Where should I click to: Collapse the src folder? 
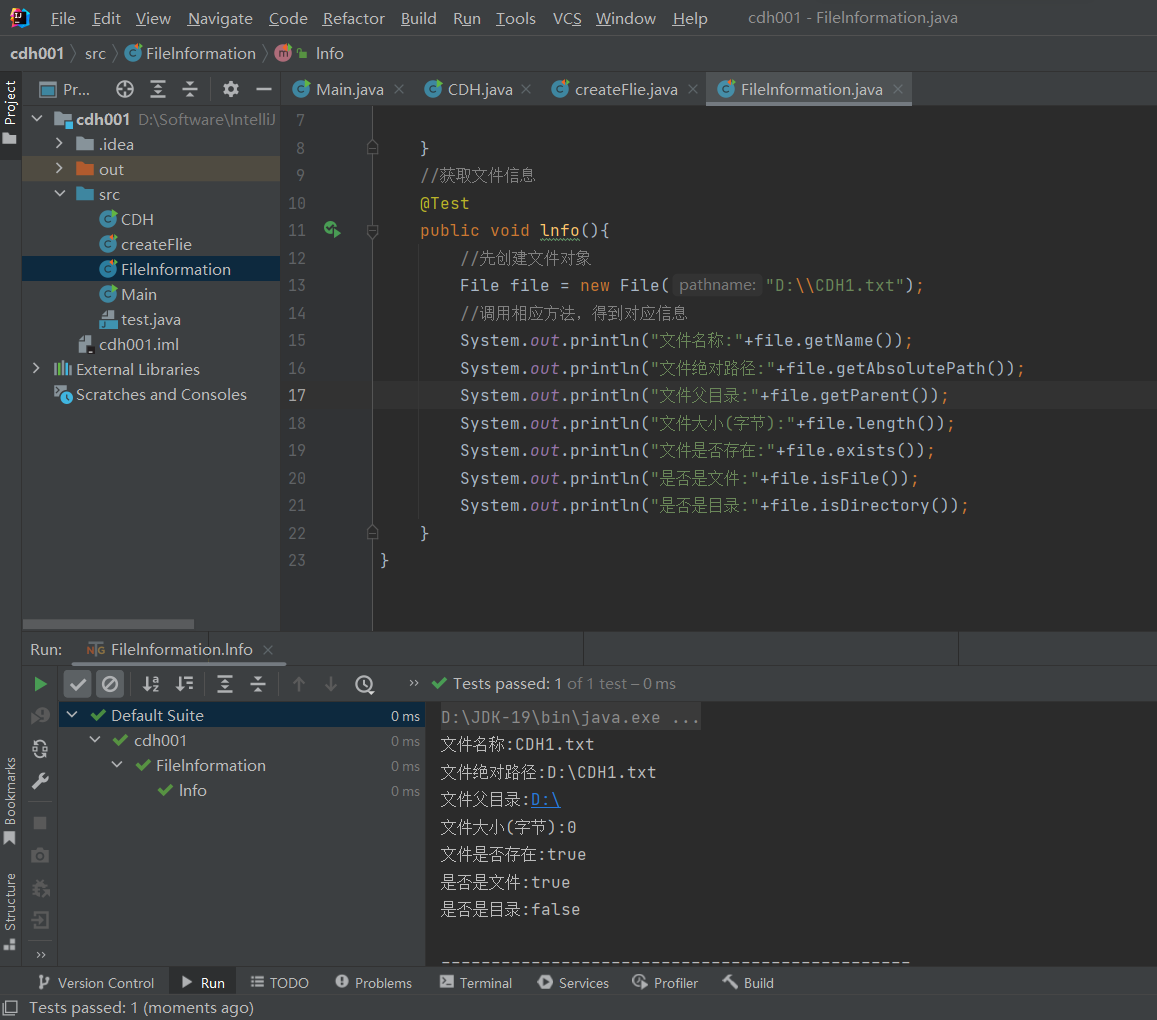[59, 194]
